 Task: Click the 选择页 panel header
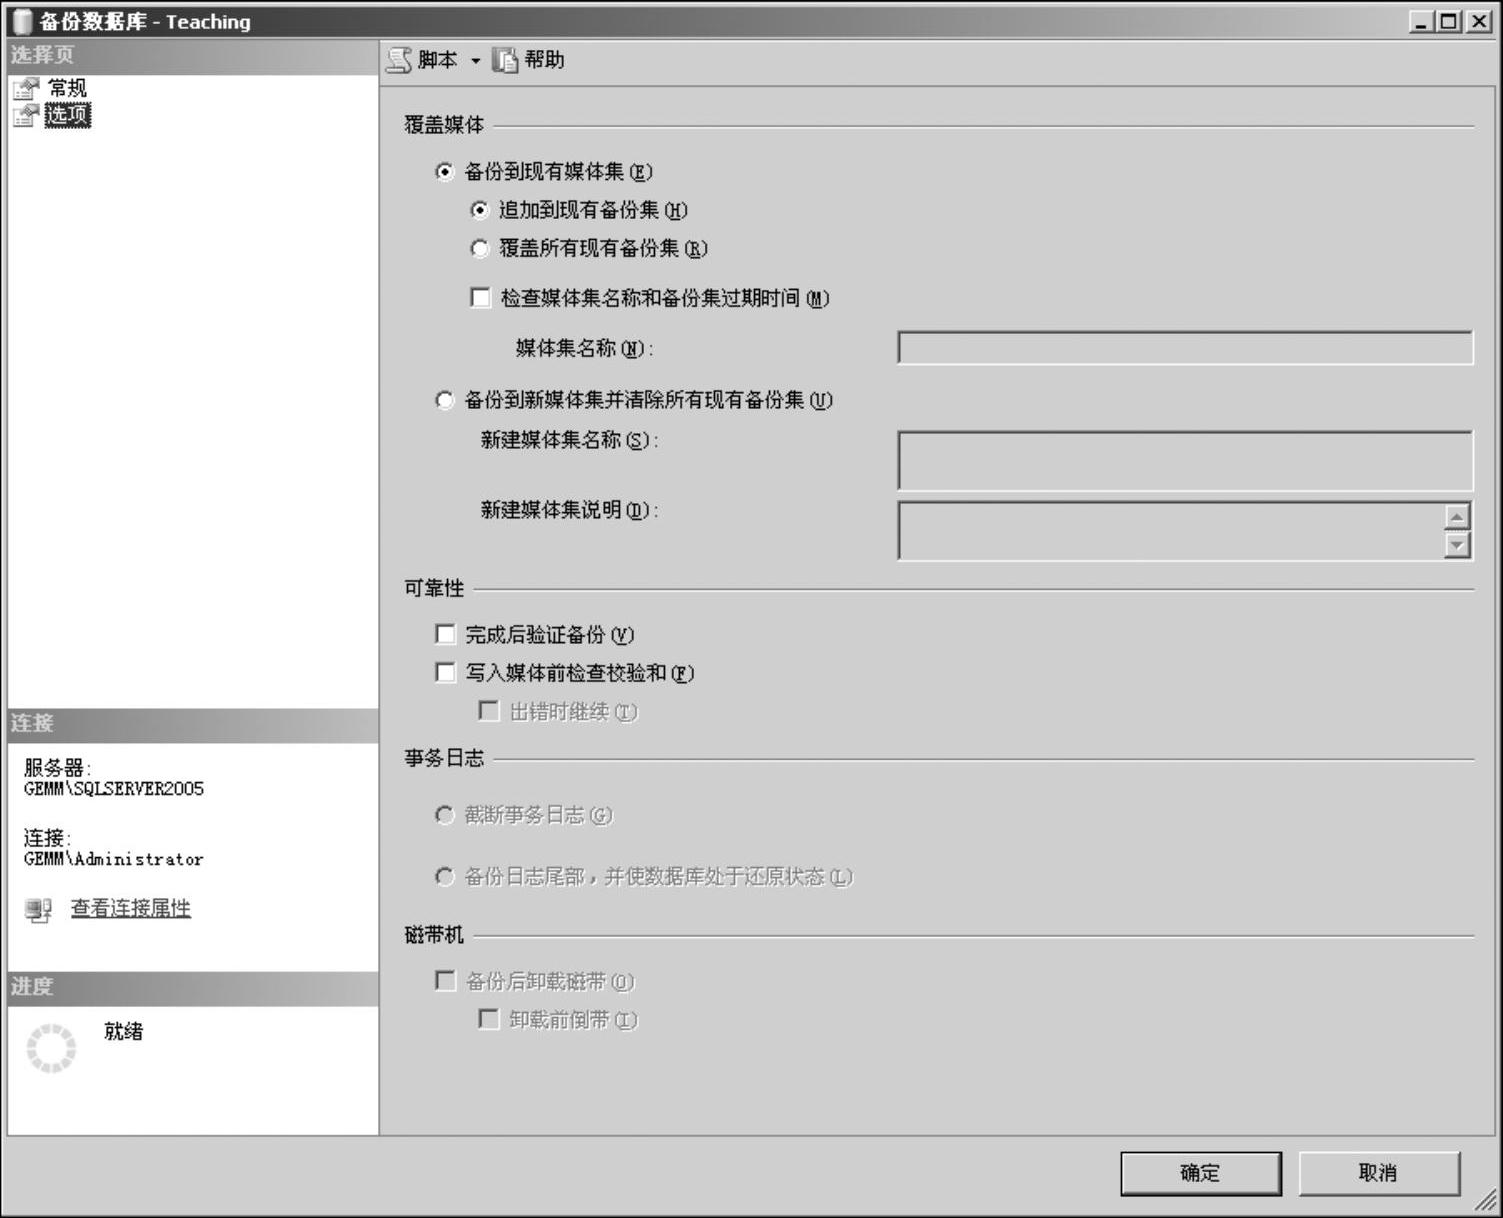pyautogui.click(x=193, y=55)
